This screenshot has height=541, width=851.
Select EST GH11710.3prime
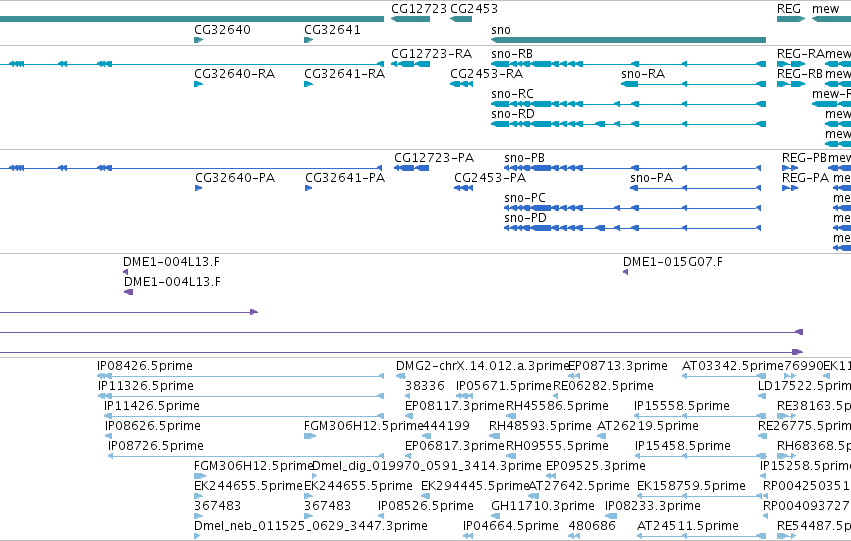(x=496, y=516)
